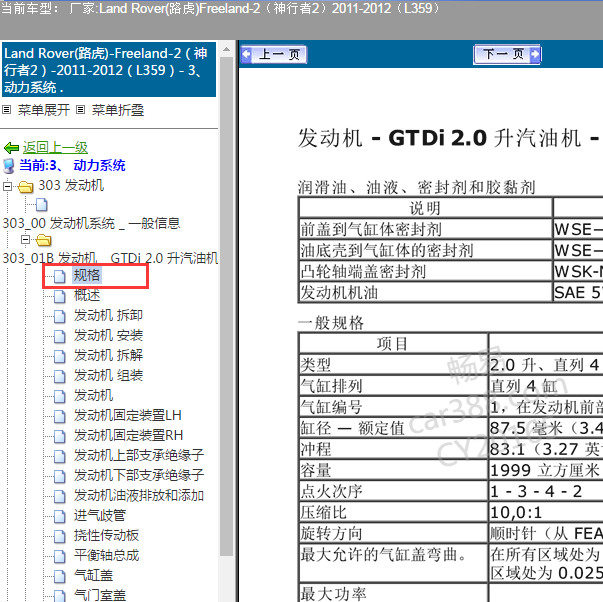Go to next page with 下一页
Screen dimensions: 603x602
507,55
